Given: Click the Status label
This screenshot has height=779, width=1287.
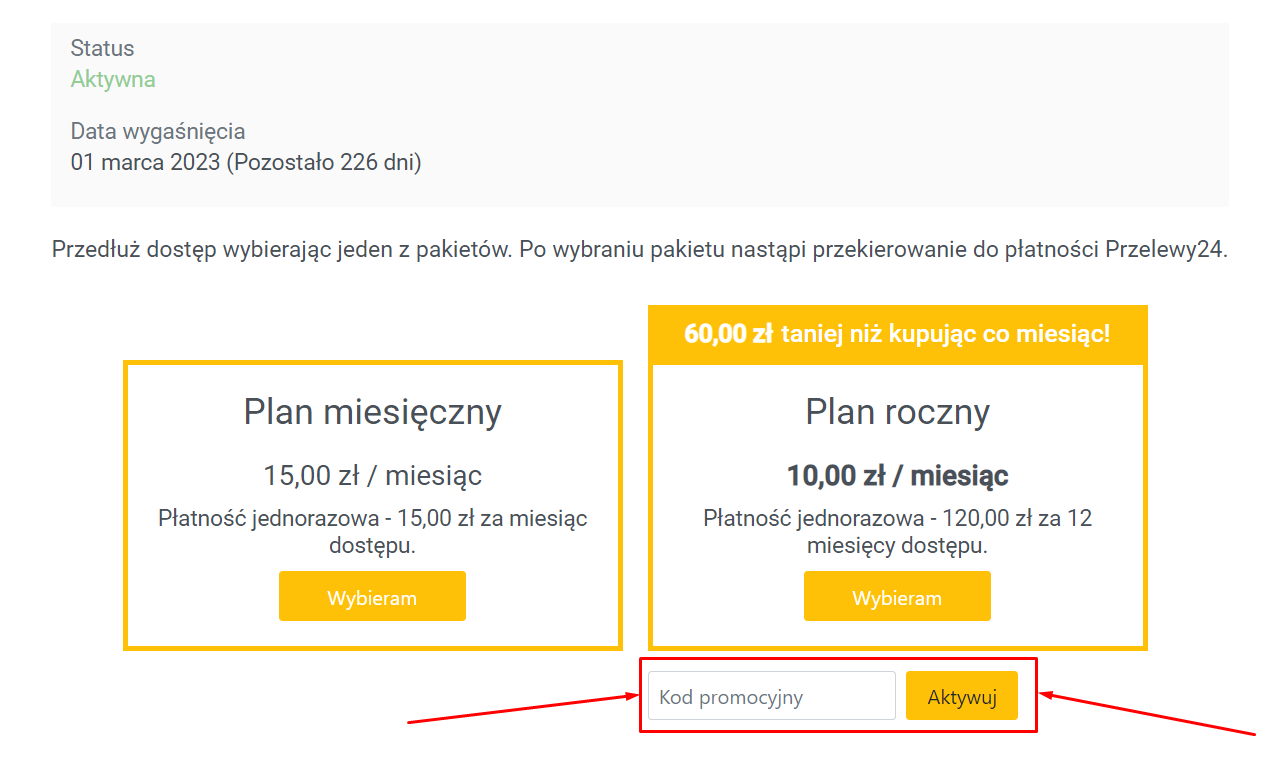Looking at the screenshot, I should (102, 48).
